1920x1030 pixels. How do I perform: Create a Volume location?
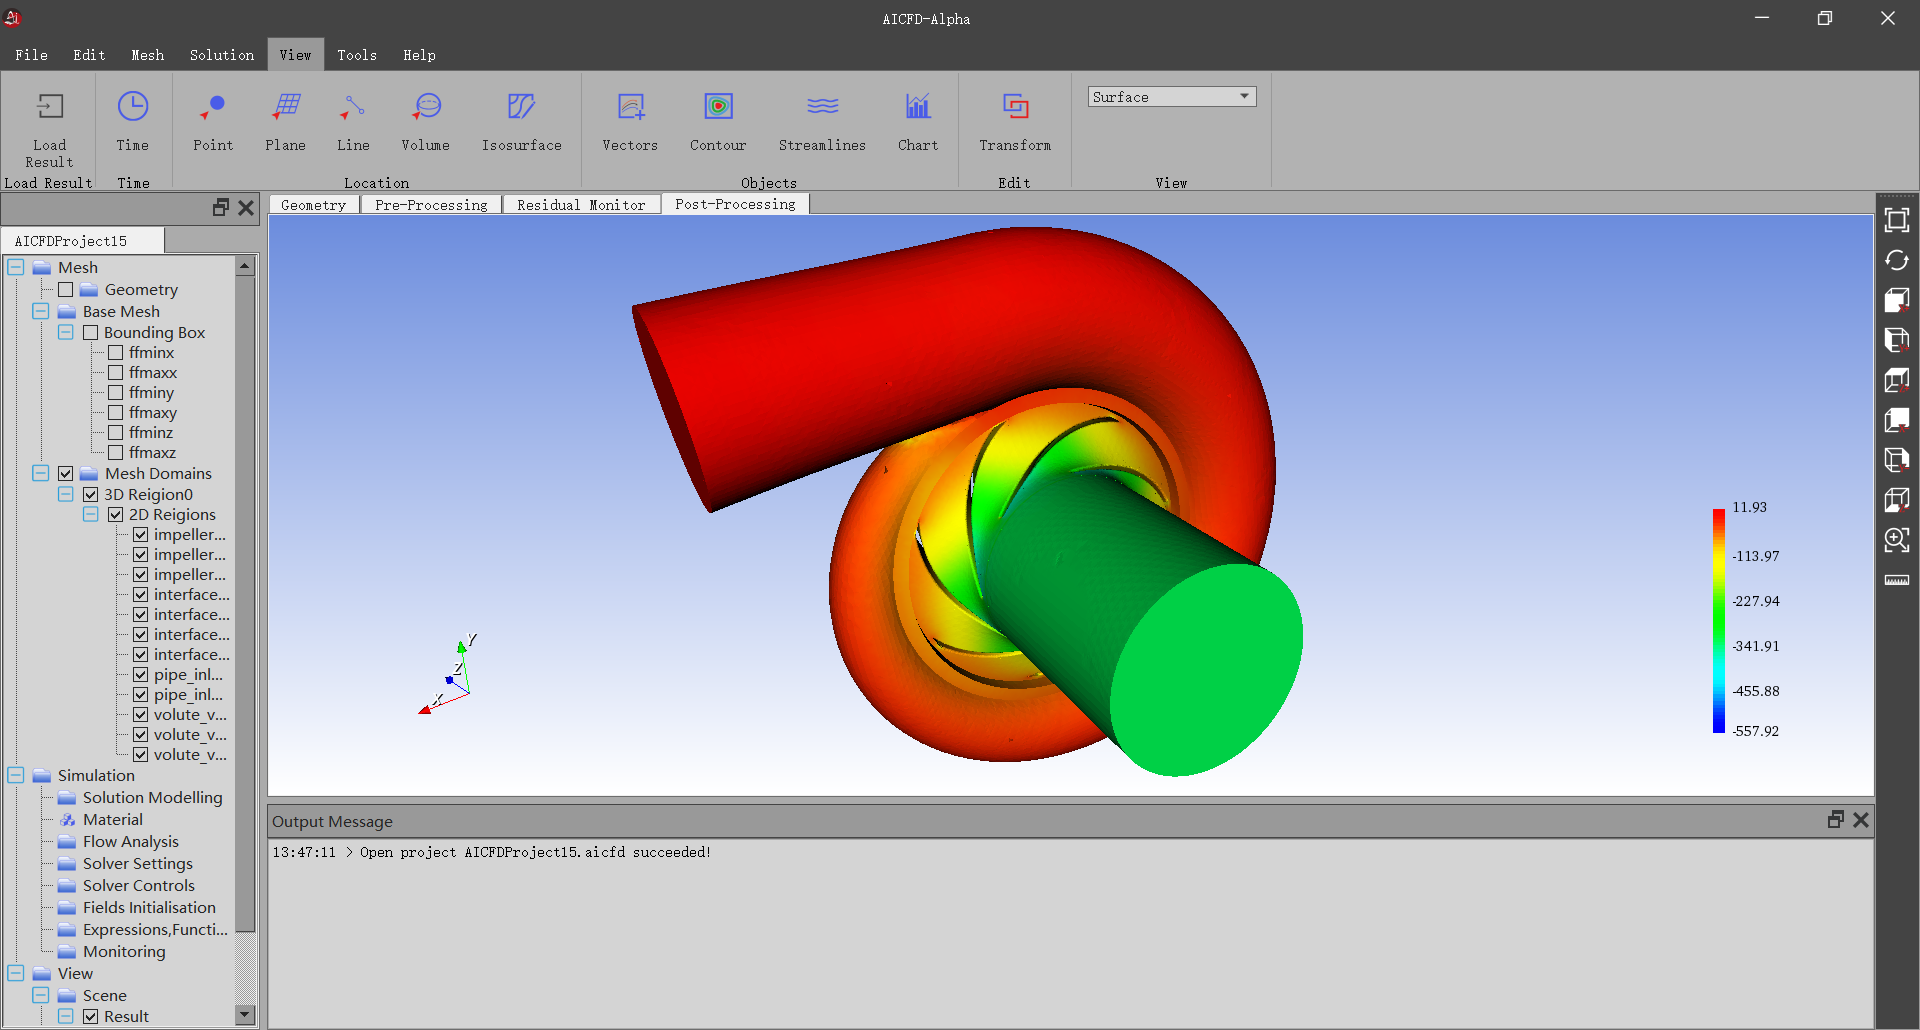[426, 107]
